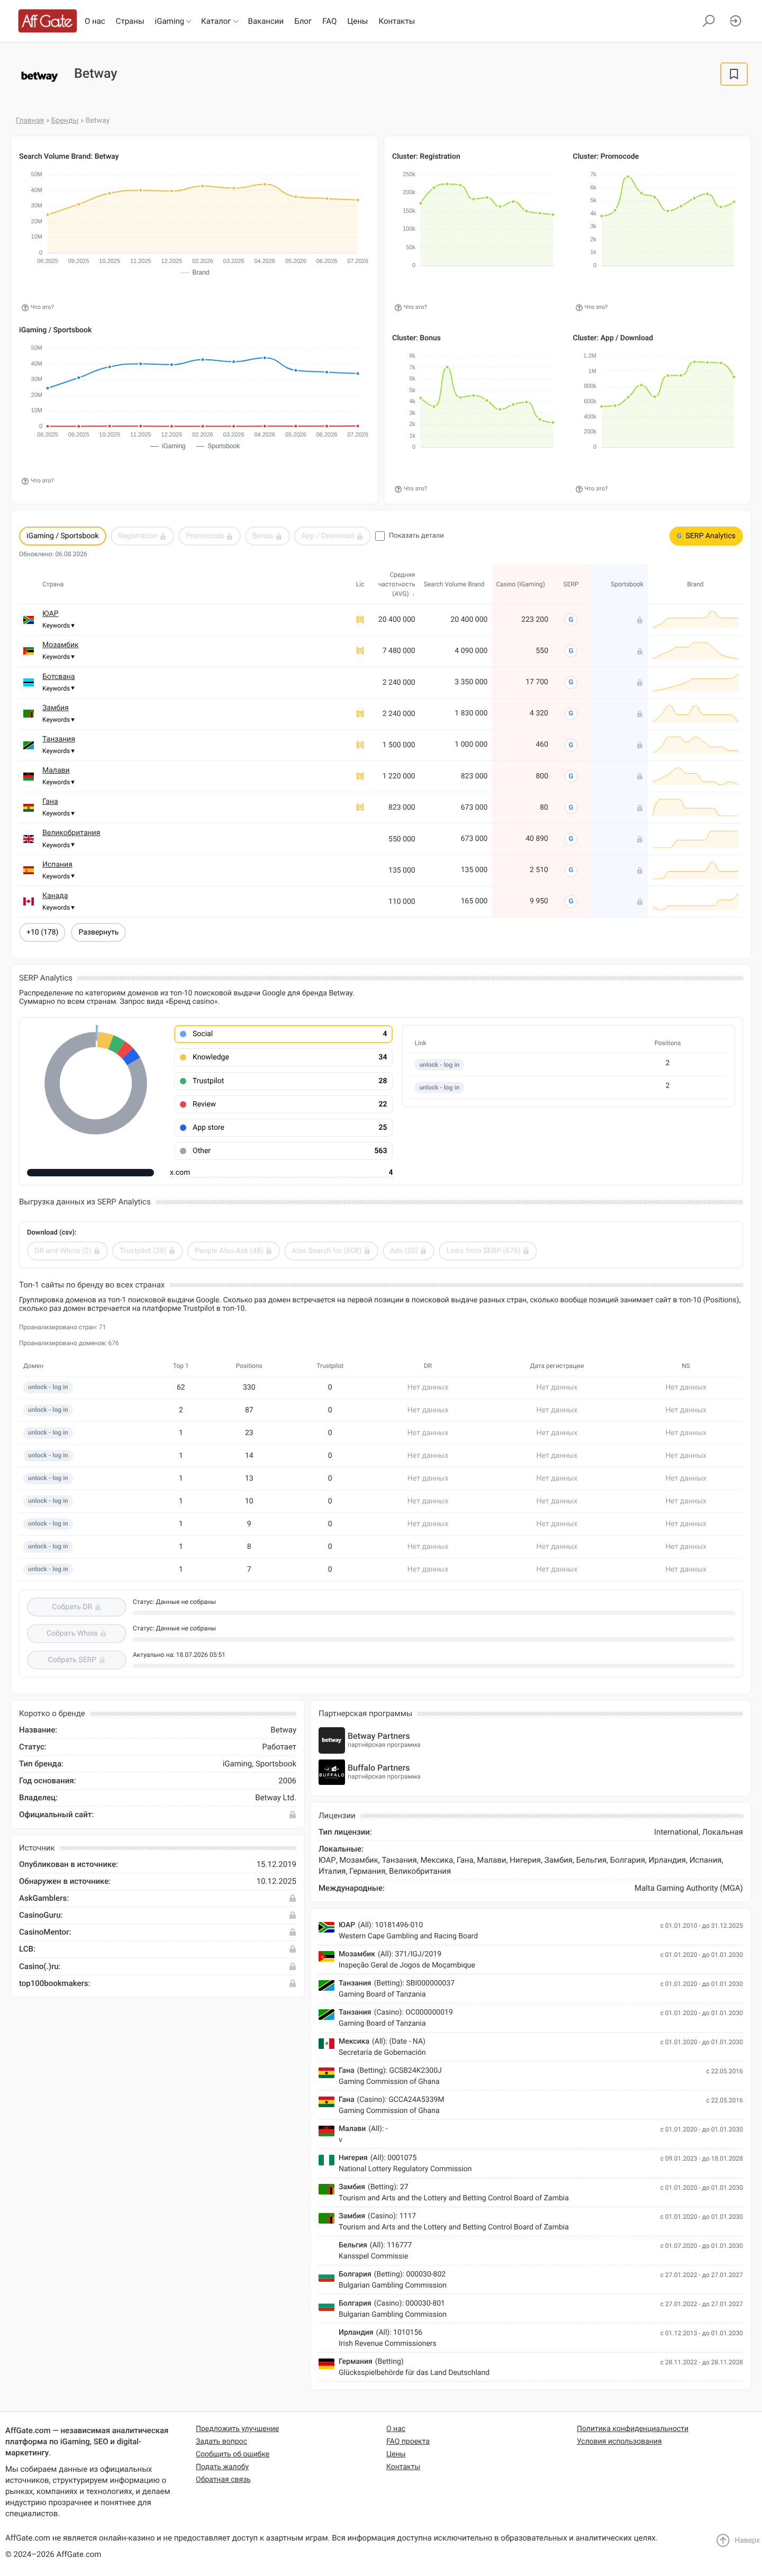This screenshot has width=762, height=2576.
Task: Click the Собрать SERP button
Action: coord(77,1660)
